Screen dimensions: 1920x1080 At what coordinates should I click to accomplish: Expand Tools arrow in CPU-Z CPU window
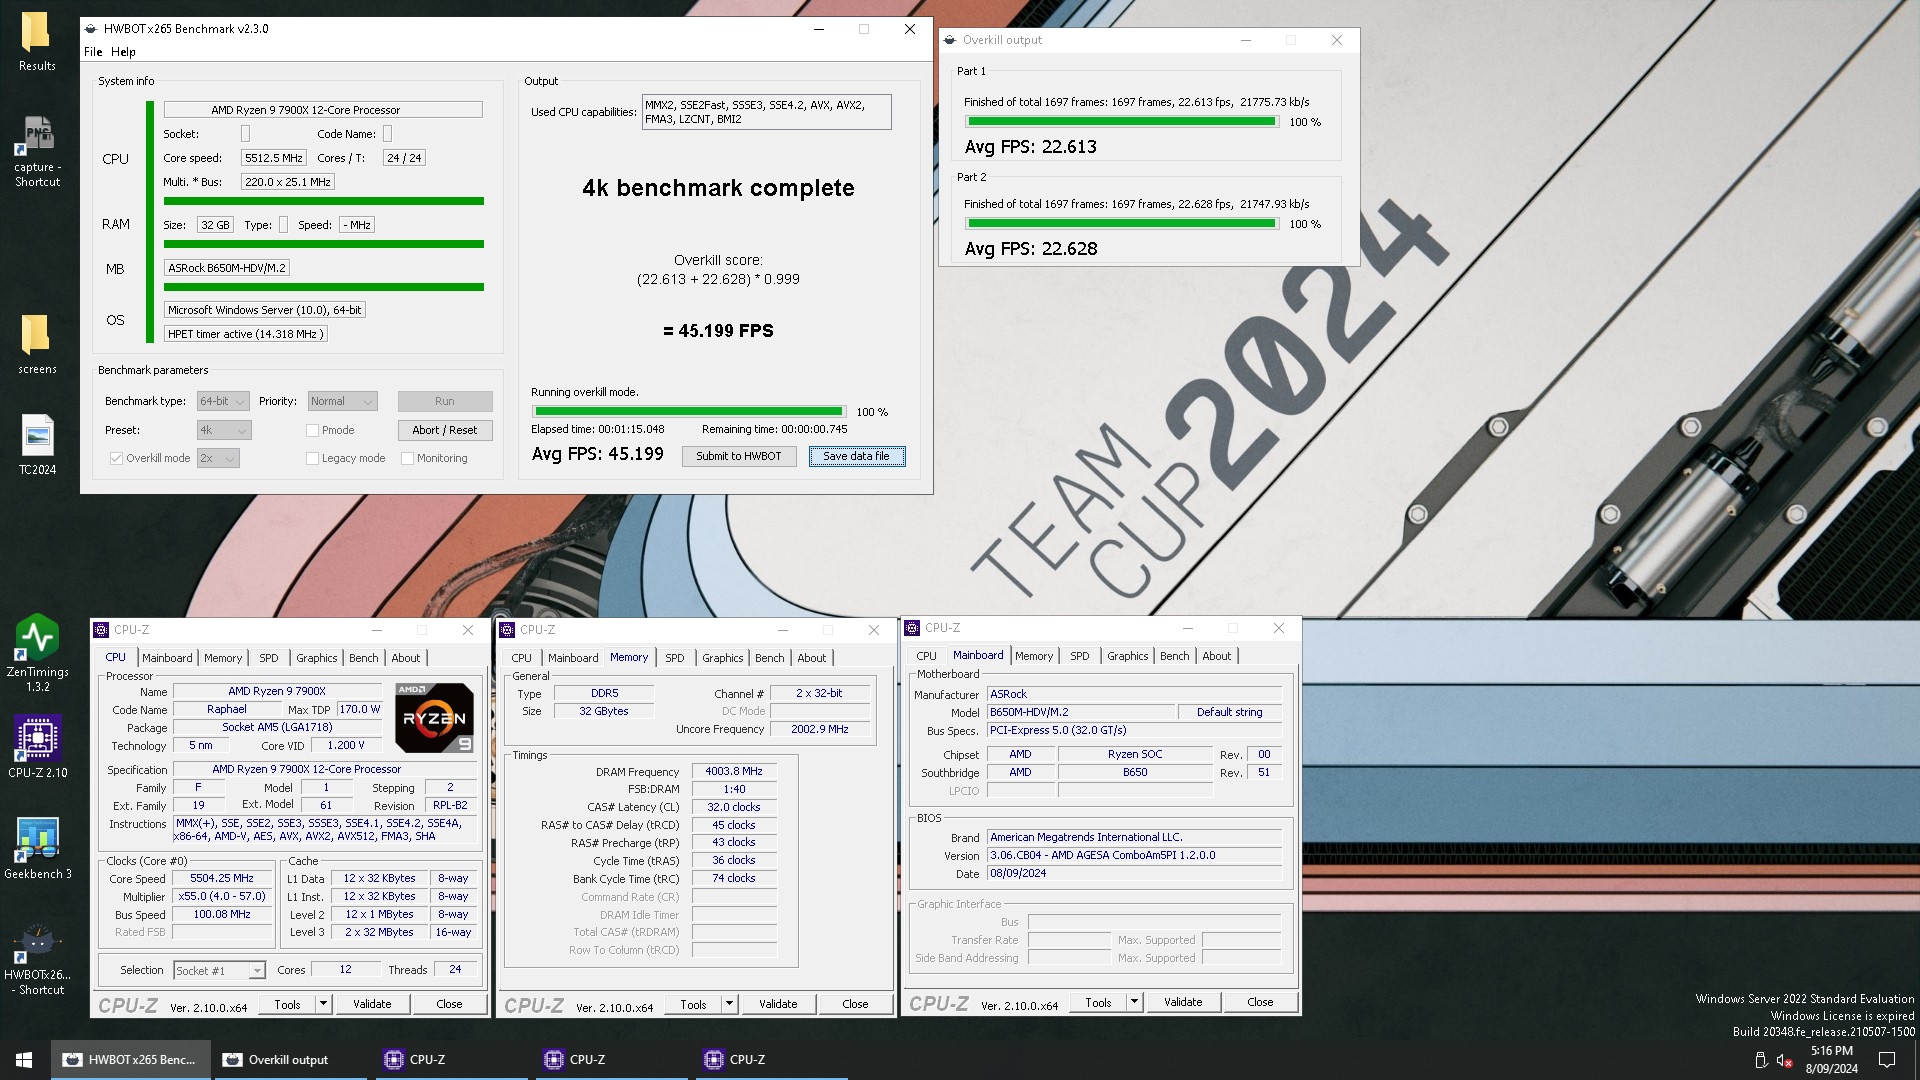(x=323, y=1004)
